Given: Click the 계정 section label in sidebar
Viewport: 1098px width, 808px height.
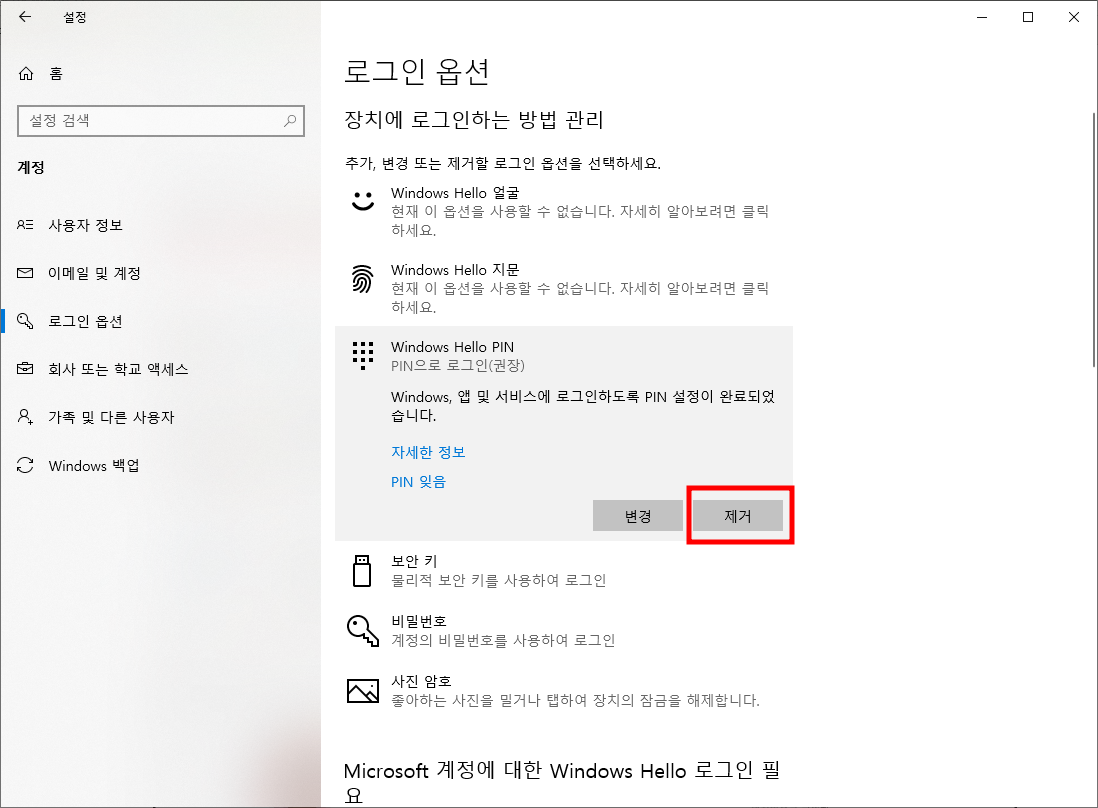Looking at the screenshot, I should (31, 167).
